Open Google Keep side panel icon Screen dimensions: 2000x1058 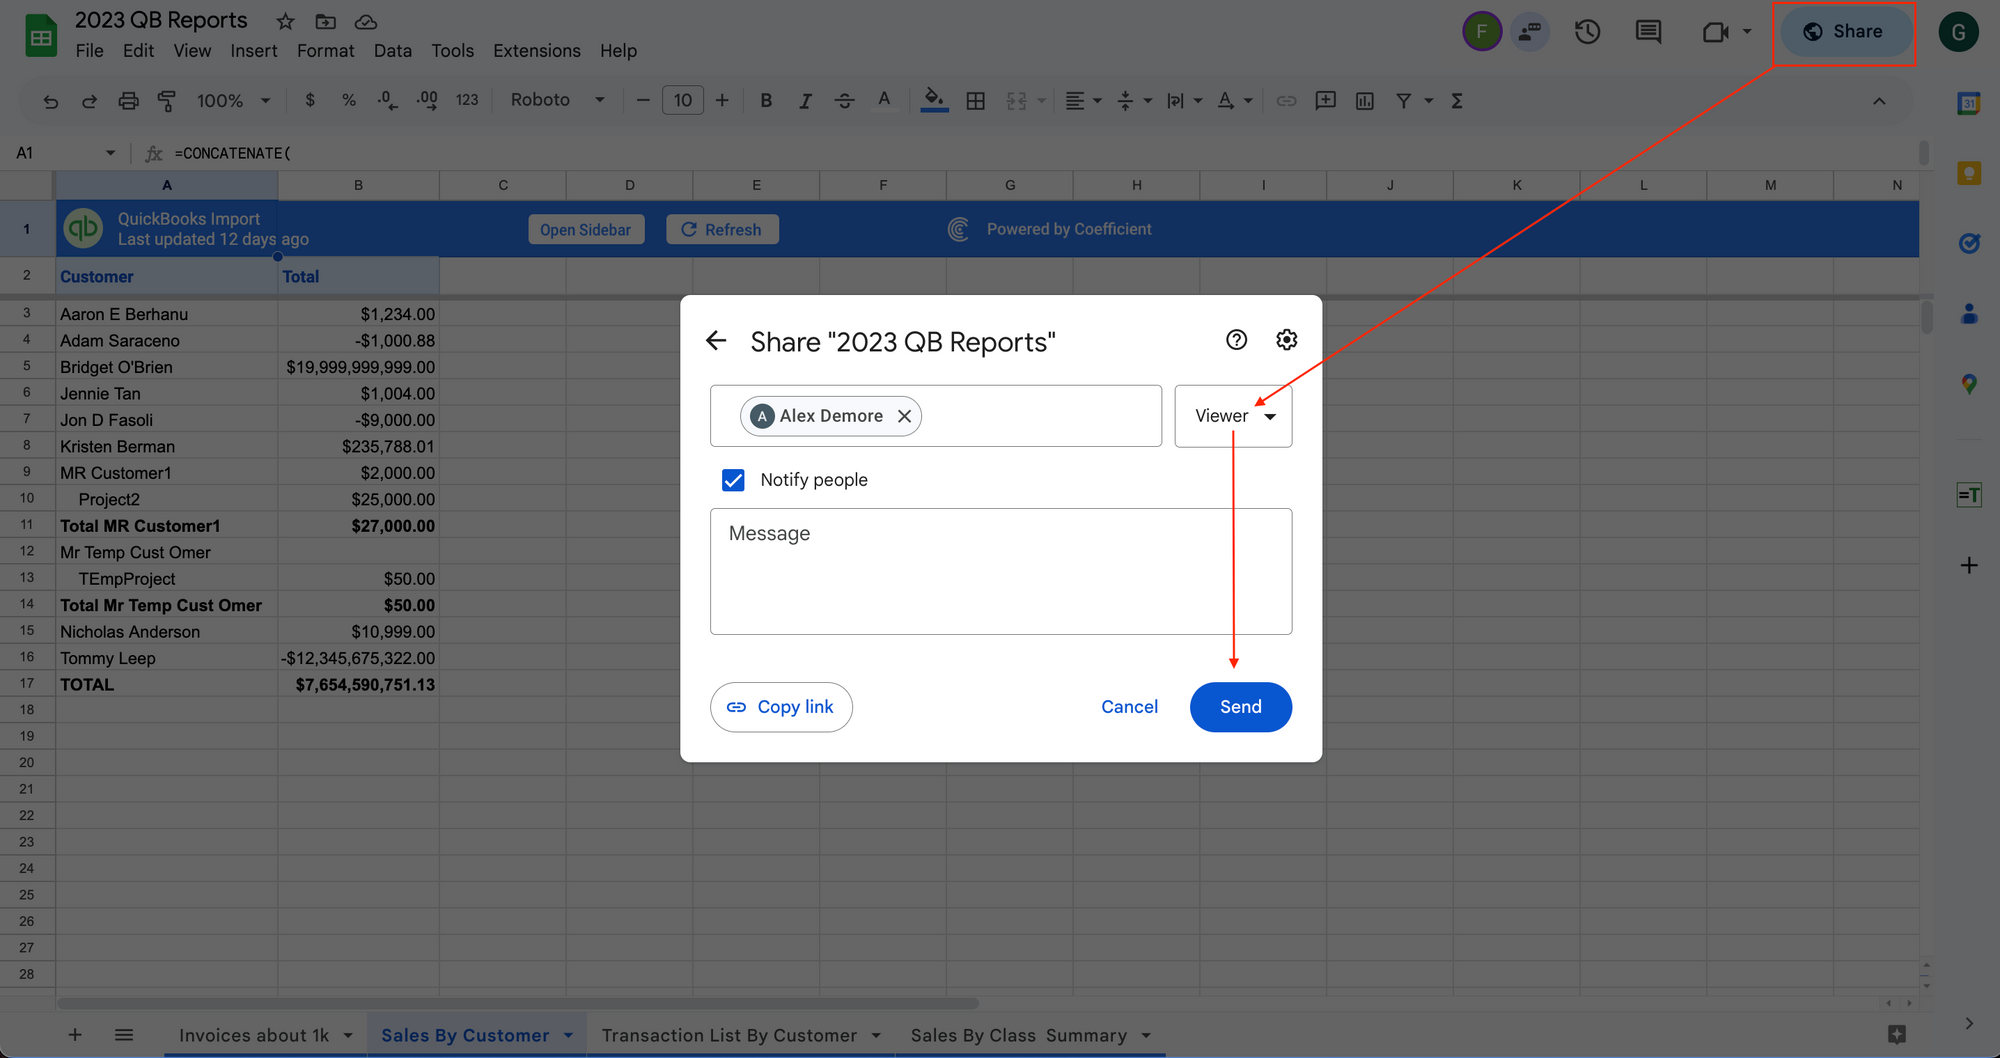coord(1969,174)
